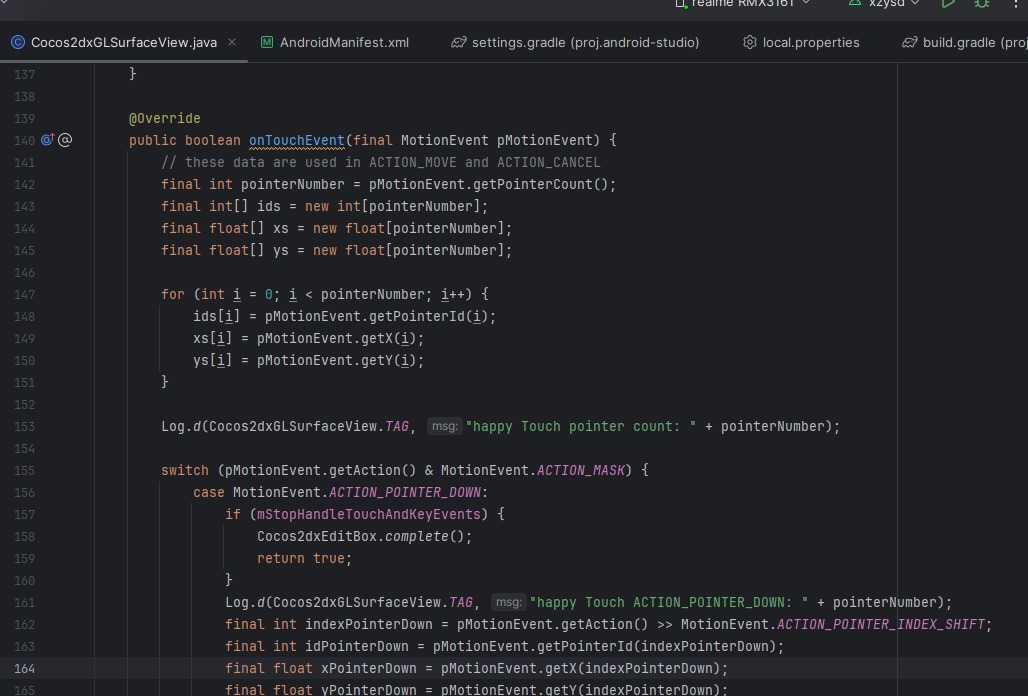
Task: Click mStopHandleTouchAndKeyEvents field on line 157
Action: pos(368,514)
